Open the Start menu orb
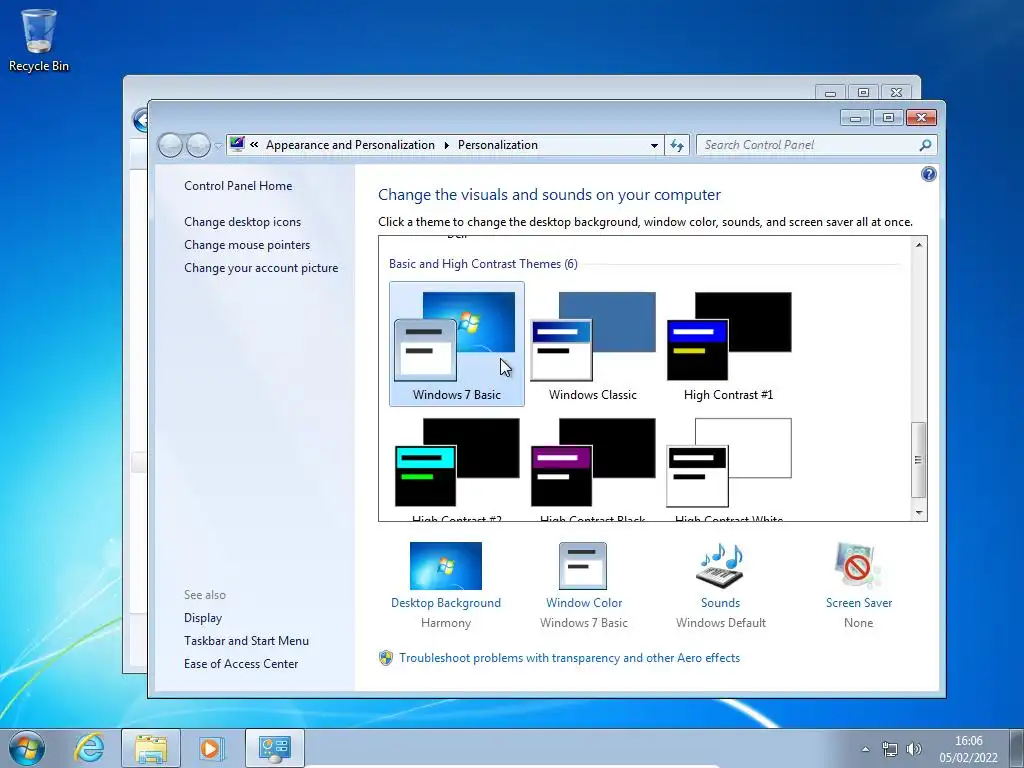 click(27, 748)
